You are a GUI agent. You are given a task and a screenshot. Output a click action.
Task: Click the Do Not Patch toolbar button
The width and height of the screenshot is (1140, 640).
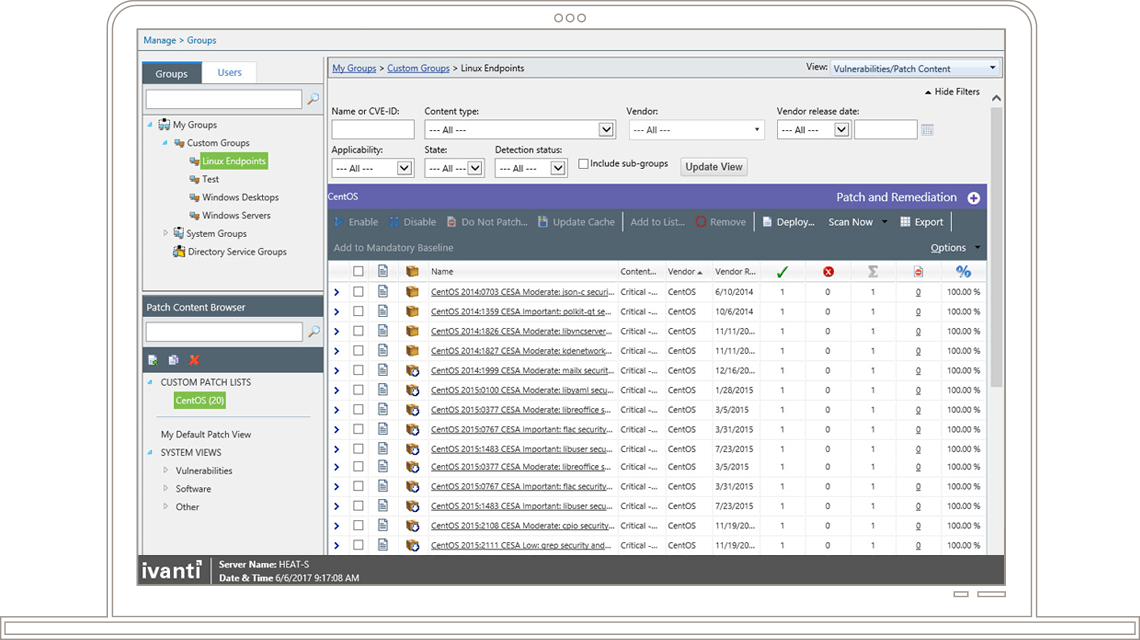tap(487, 222)
